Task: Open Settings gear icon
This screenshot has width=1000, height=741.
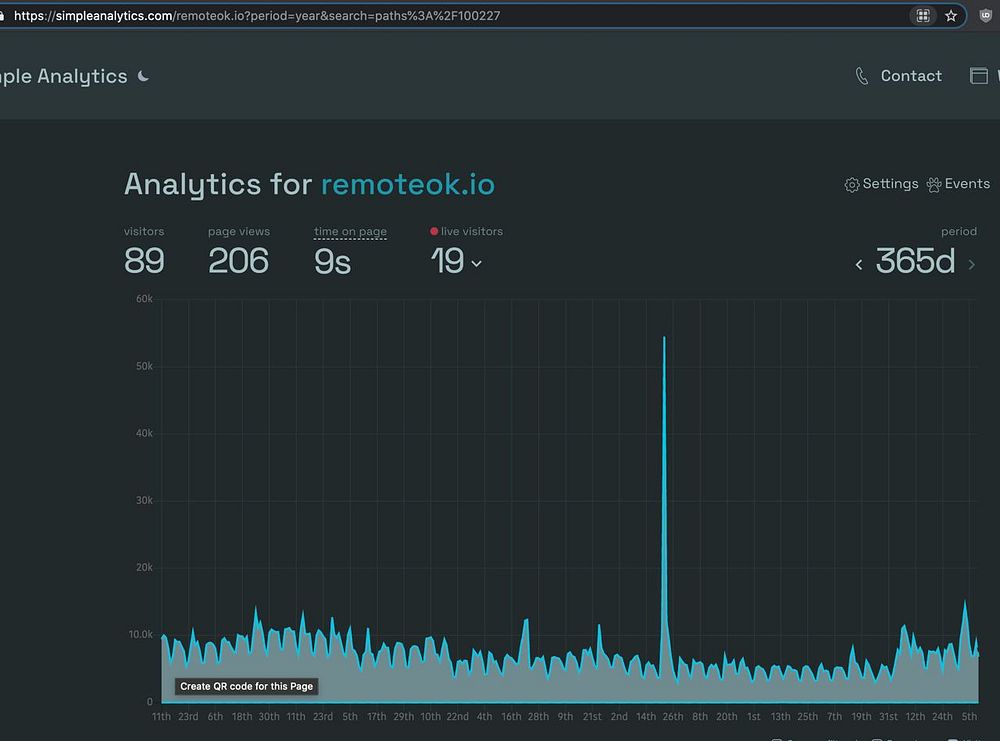Action: click(851, 184)
